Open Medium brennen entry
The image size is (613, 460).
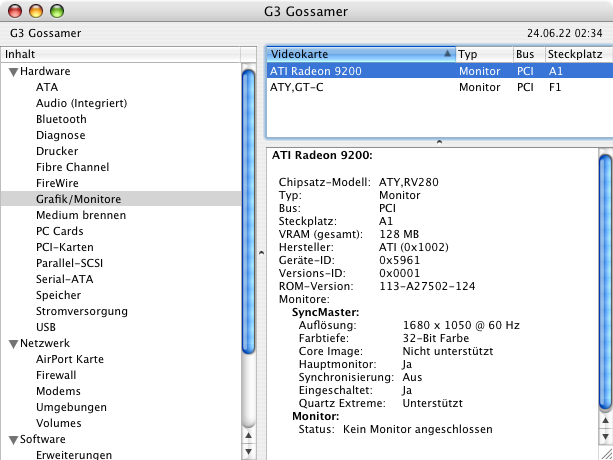(81, 215)
